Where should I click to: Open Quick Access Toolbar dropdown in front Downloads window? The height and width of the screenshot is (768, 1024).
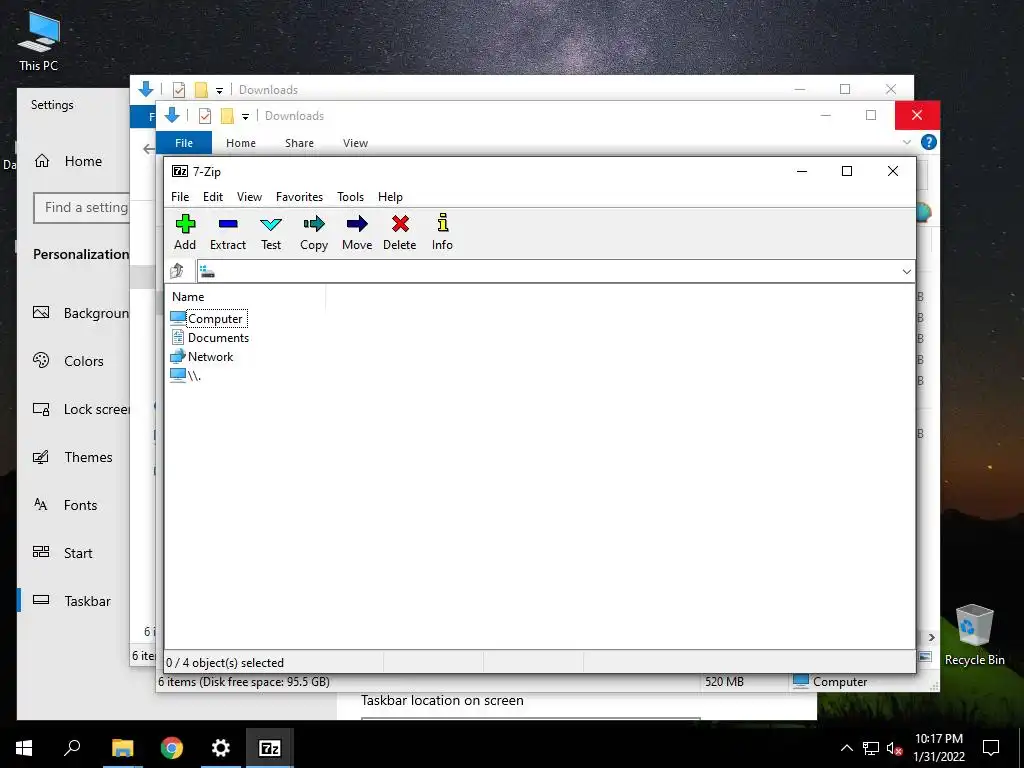pos(245,116)
